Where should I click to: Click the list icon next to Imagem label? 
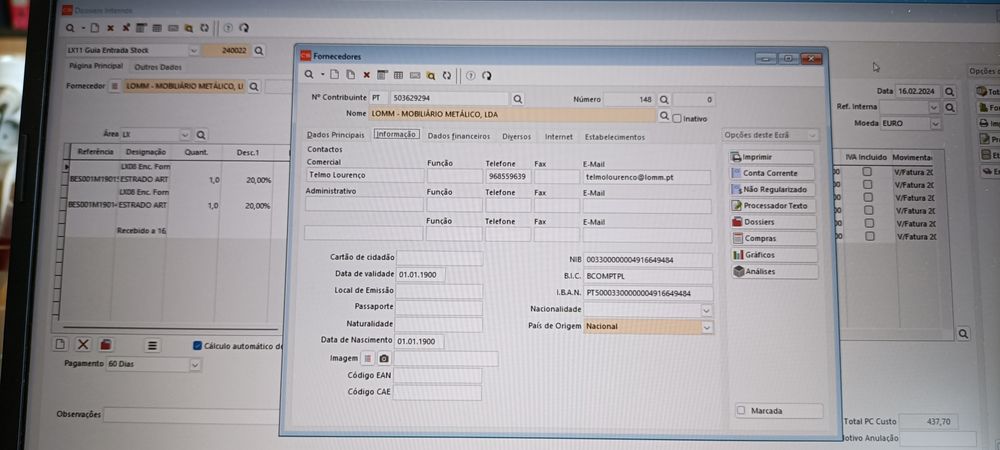click(x=368, y=359)
